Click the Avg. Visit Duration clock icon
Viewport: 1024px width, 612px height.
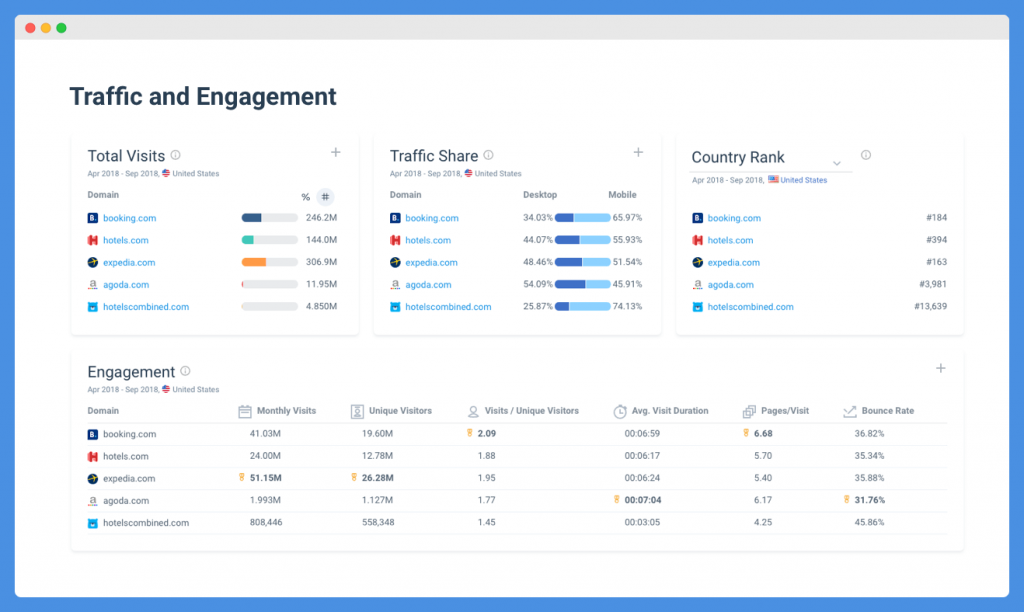point(620,411)
